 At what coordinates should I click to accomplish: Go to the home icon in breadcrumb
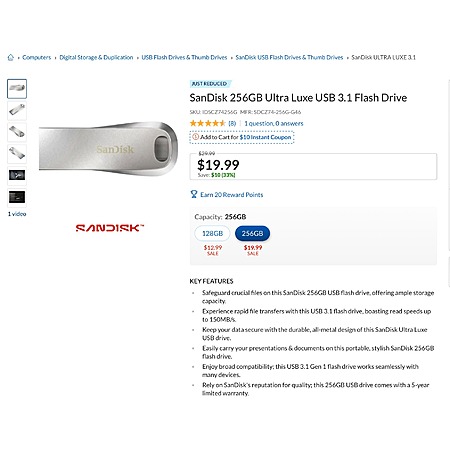pyautogui.click(x=11, y=57)
